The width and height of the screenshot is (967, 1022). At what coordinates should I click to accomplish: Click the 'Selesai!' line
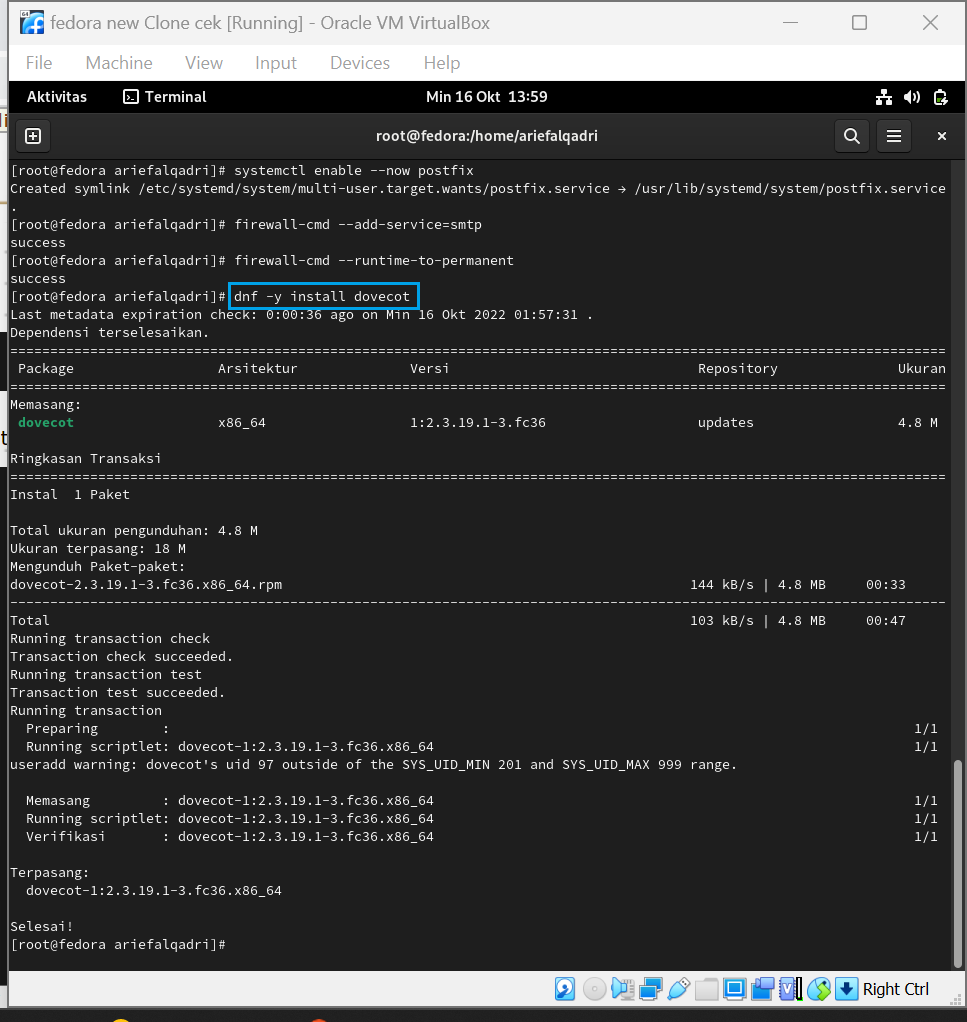(x=41, y=926)
